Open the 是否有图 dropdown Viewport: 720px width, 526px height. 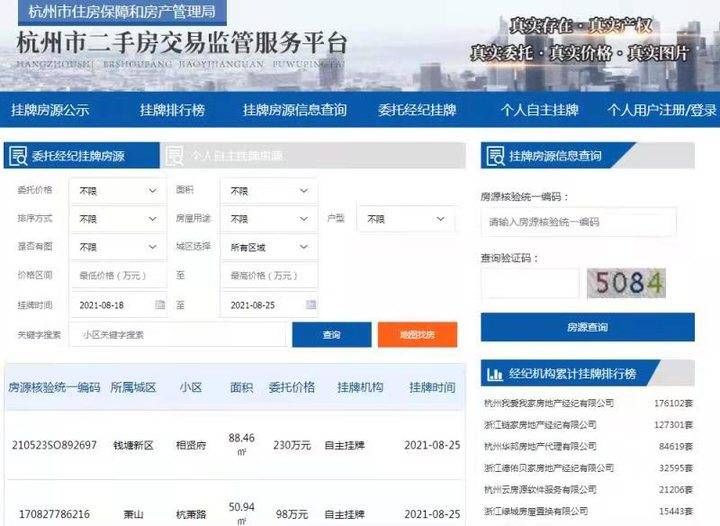[118, 247]
